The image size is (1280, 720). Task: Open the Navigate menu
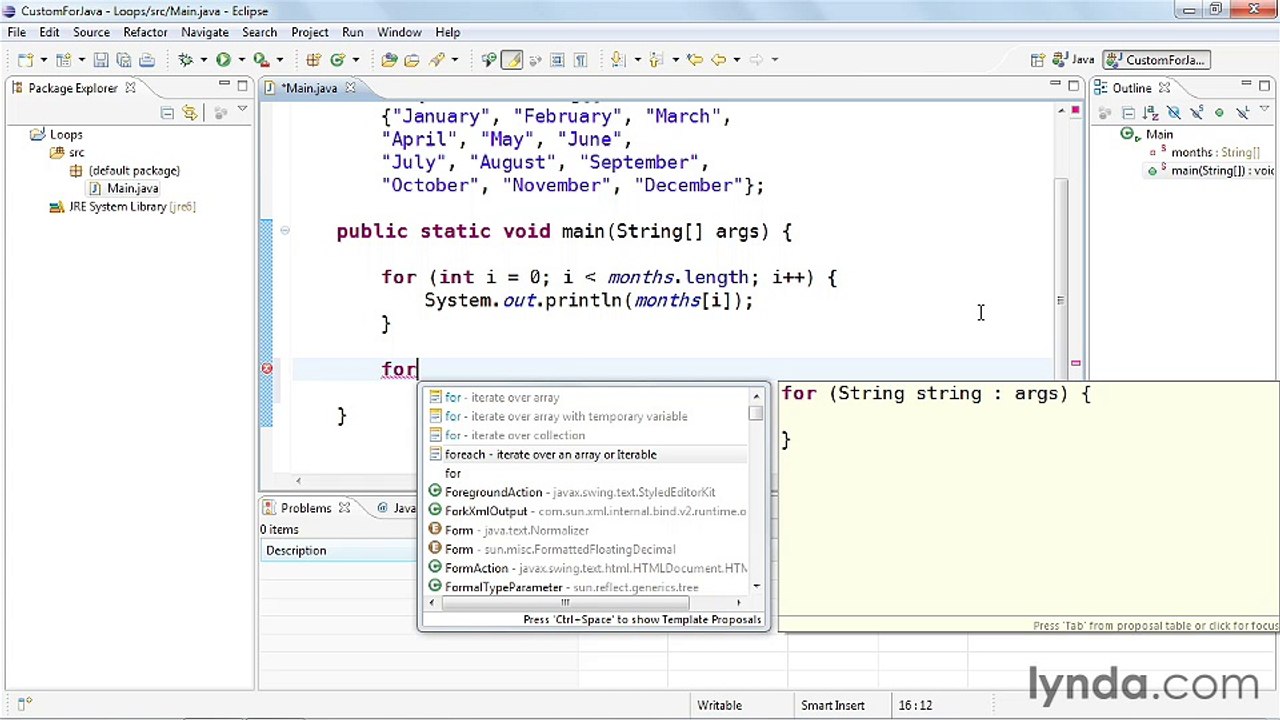204,32
